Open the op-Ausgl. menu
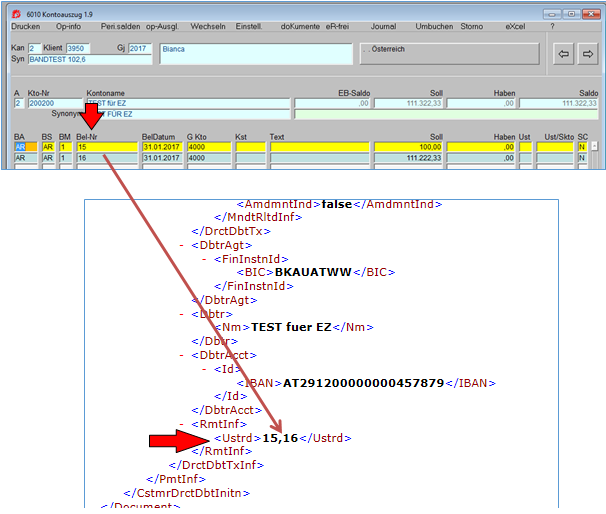 point(162,26)
